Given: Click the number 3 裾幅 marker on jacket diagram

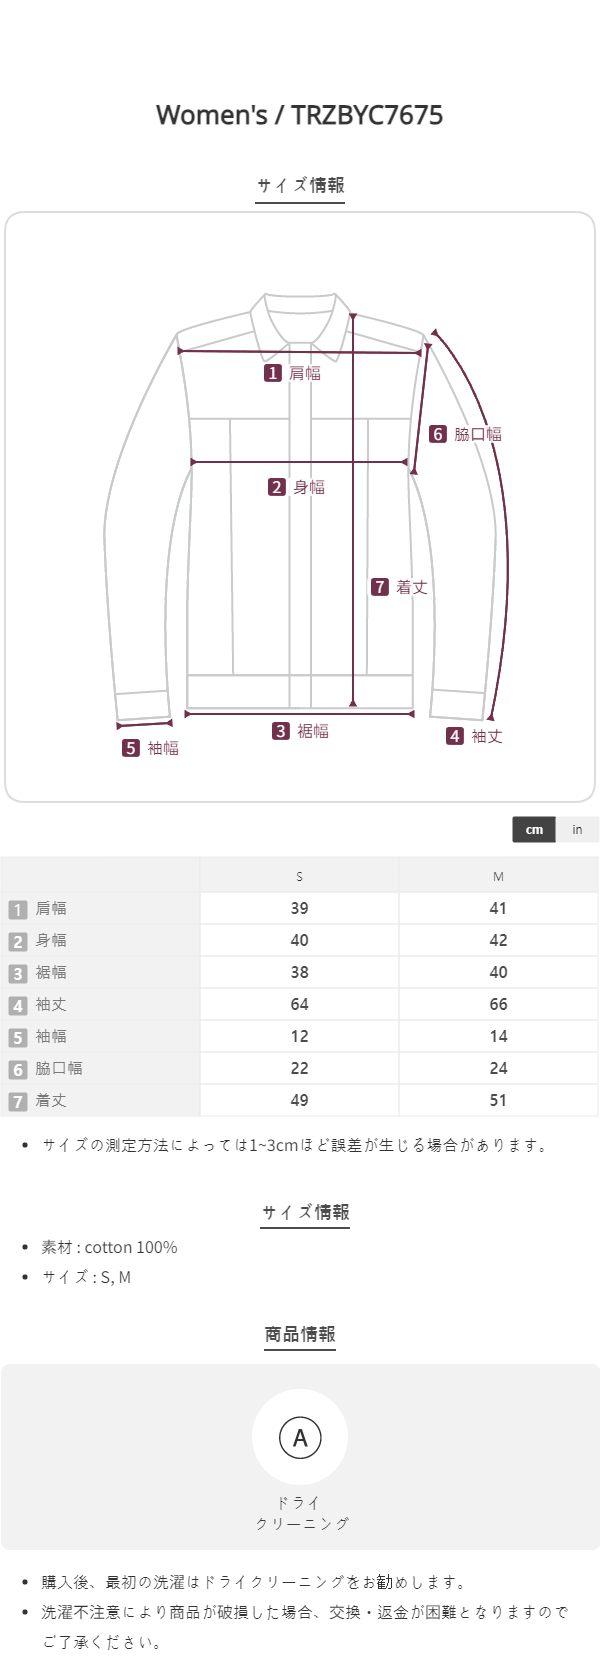Looking at the screenshot, I should [x=281, y=731].
